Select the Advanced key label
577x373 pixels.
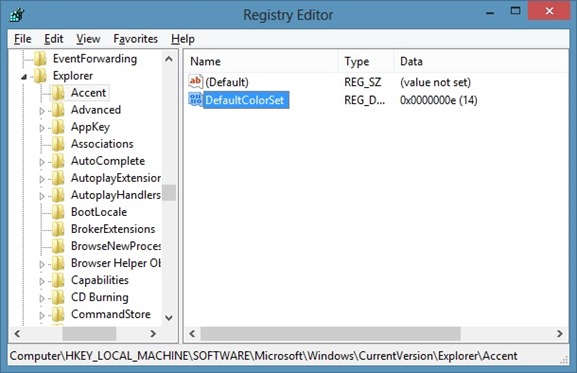click(96, 110)
